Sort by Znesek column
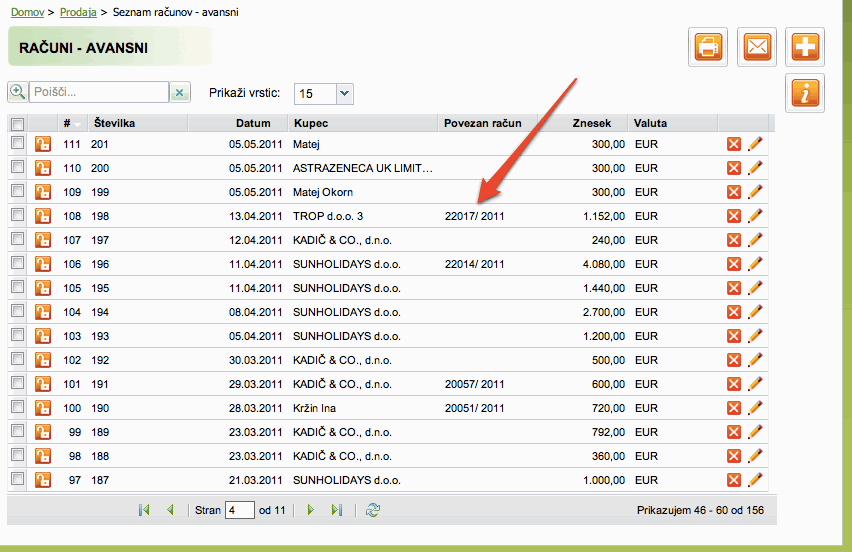This screenshot has height=552, width=852. 582,123
